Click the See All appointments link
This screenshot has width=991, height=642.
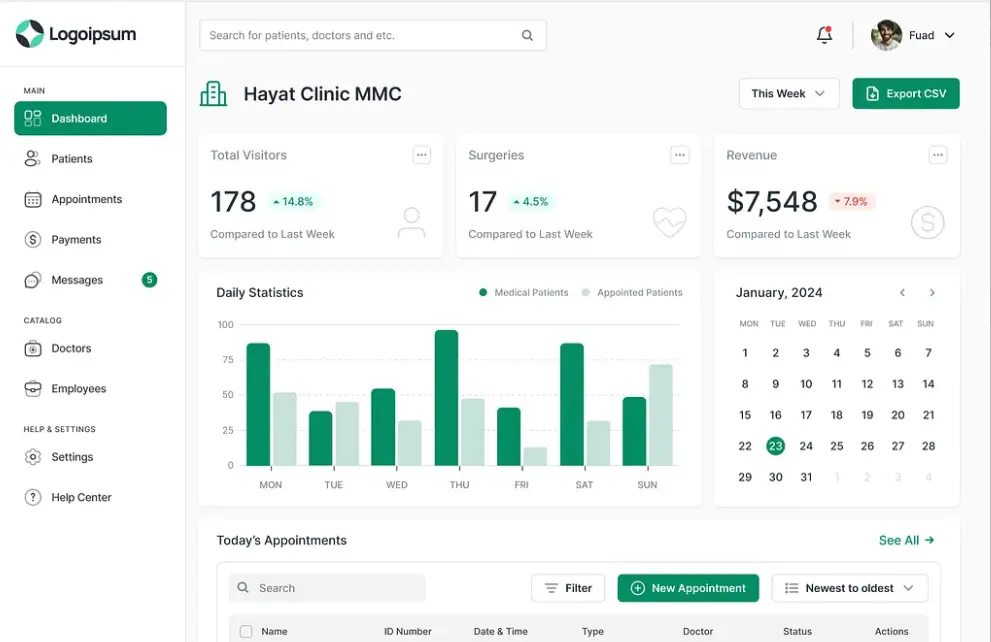tap(906, 540)
